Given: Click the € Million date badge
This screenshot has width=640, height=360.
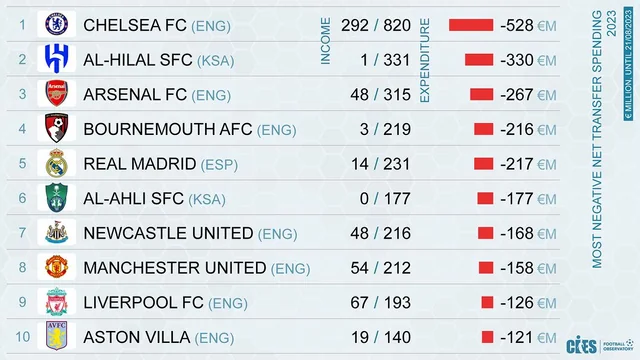Looking at the screenshot, I should click(628, 63).
